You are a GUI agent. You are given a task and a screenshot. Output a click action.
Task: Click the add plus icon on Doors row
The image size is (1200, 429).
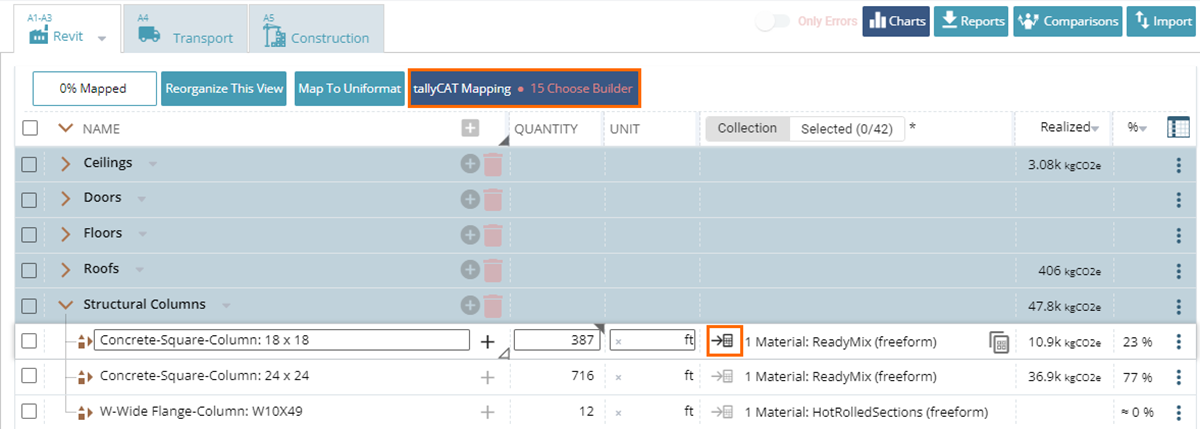click(469, 199)
